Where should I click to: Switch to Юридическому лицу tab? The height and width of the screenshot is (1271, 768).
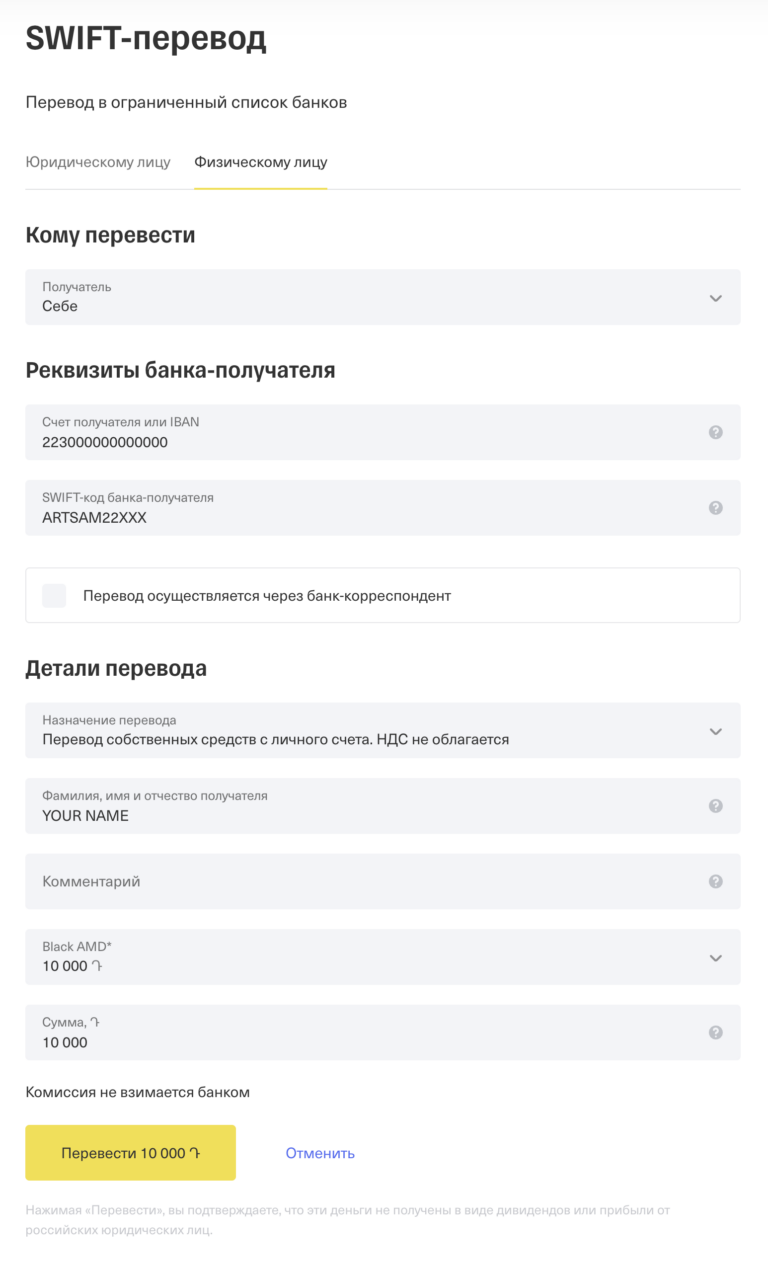tap(98, 162)
